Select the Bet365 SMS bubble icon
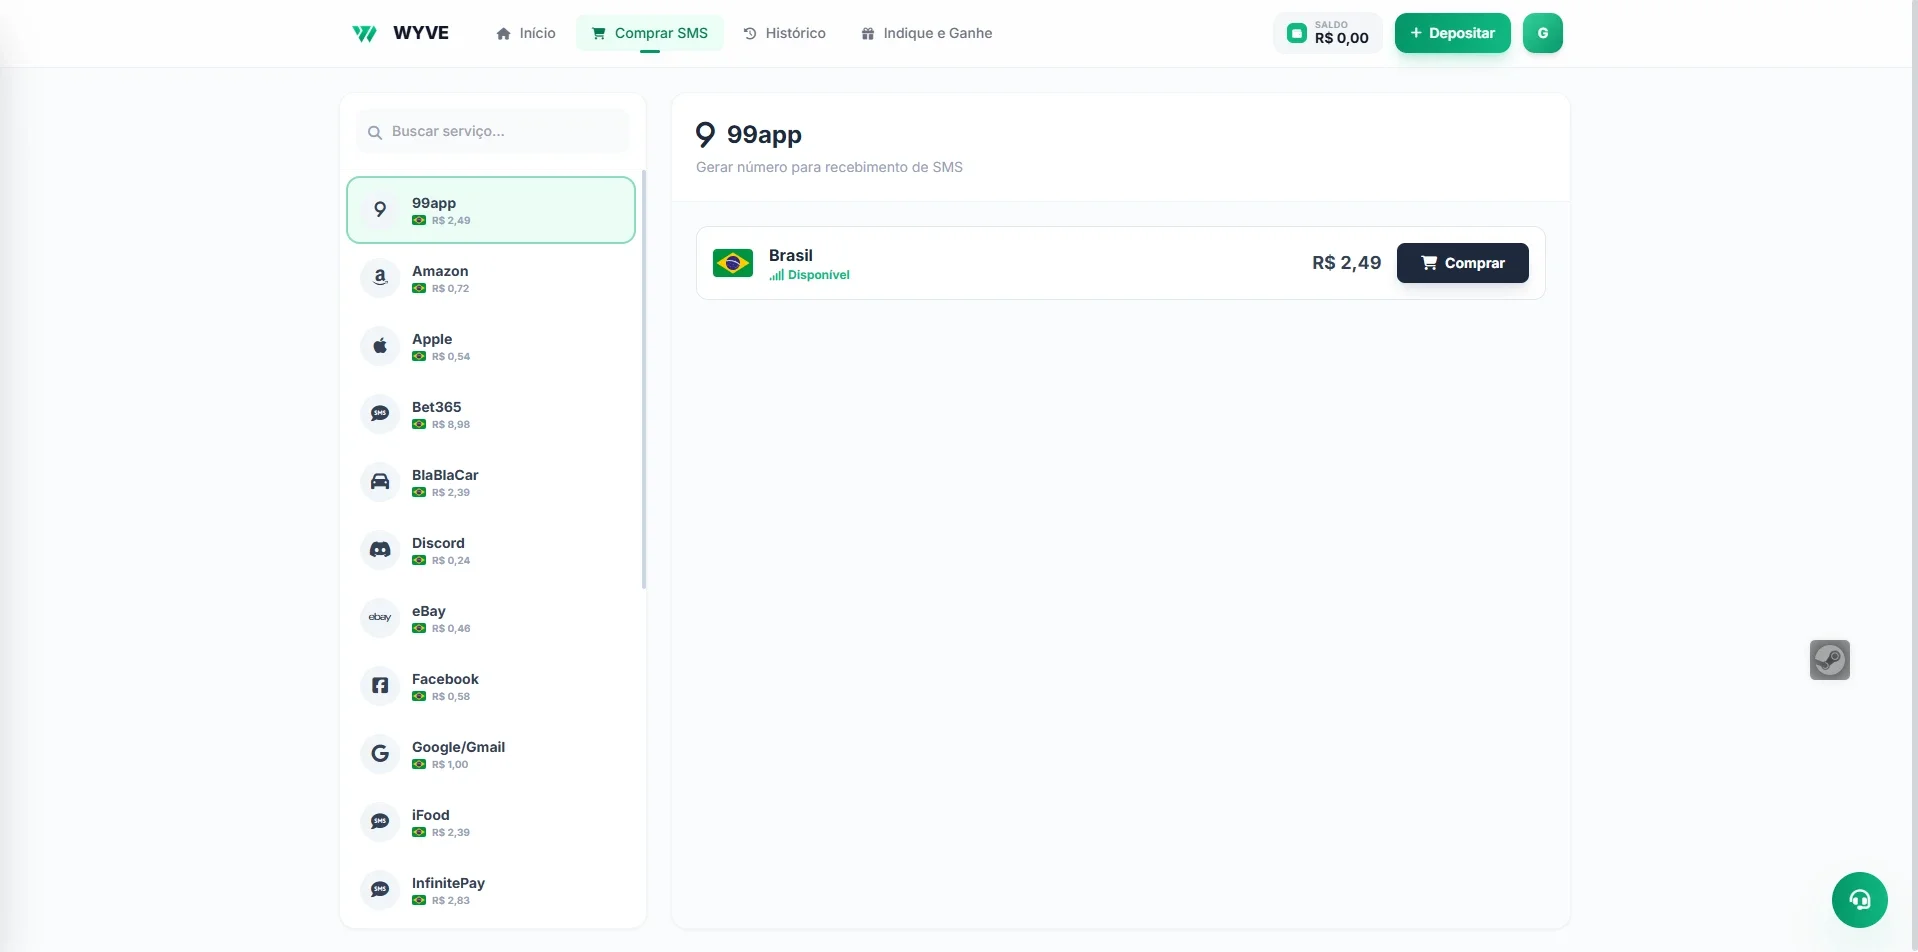 pyautogui.click(x=380, y=414)
